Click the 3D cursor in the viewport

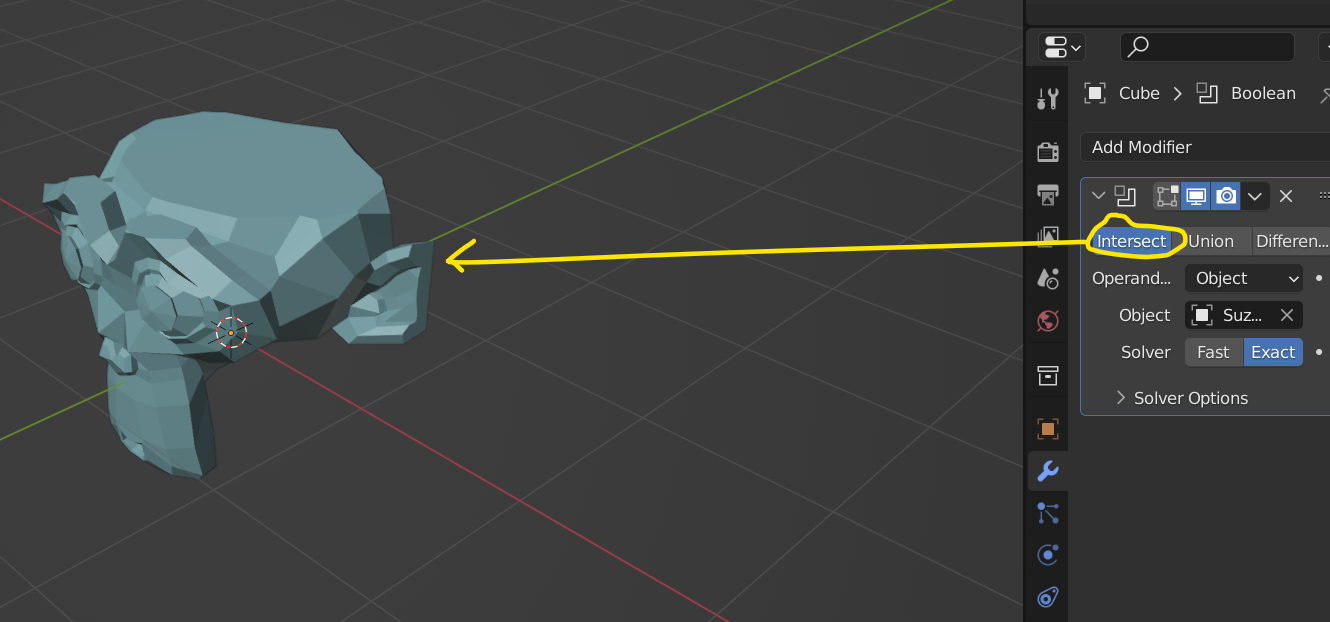(231, 332)
